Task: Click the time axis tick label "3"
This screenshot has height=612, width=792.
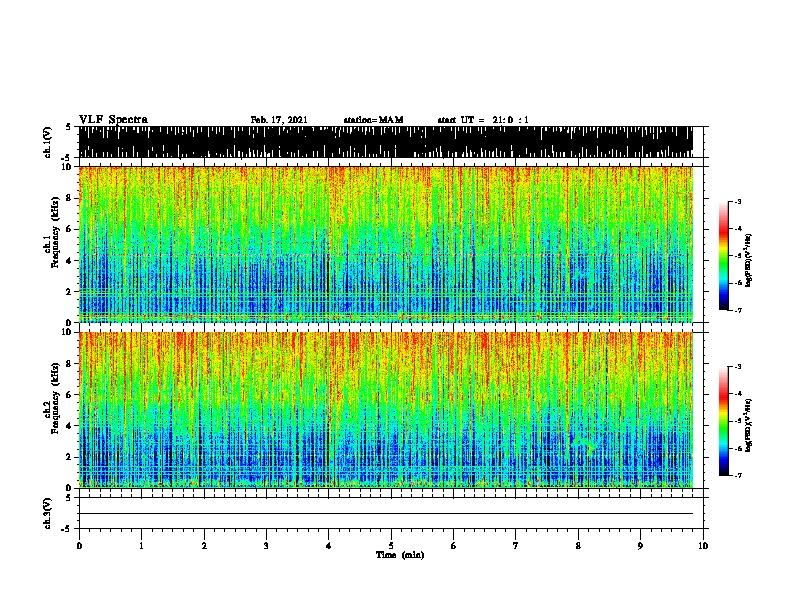Action: click(266, 545)
